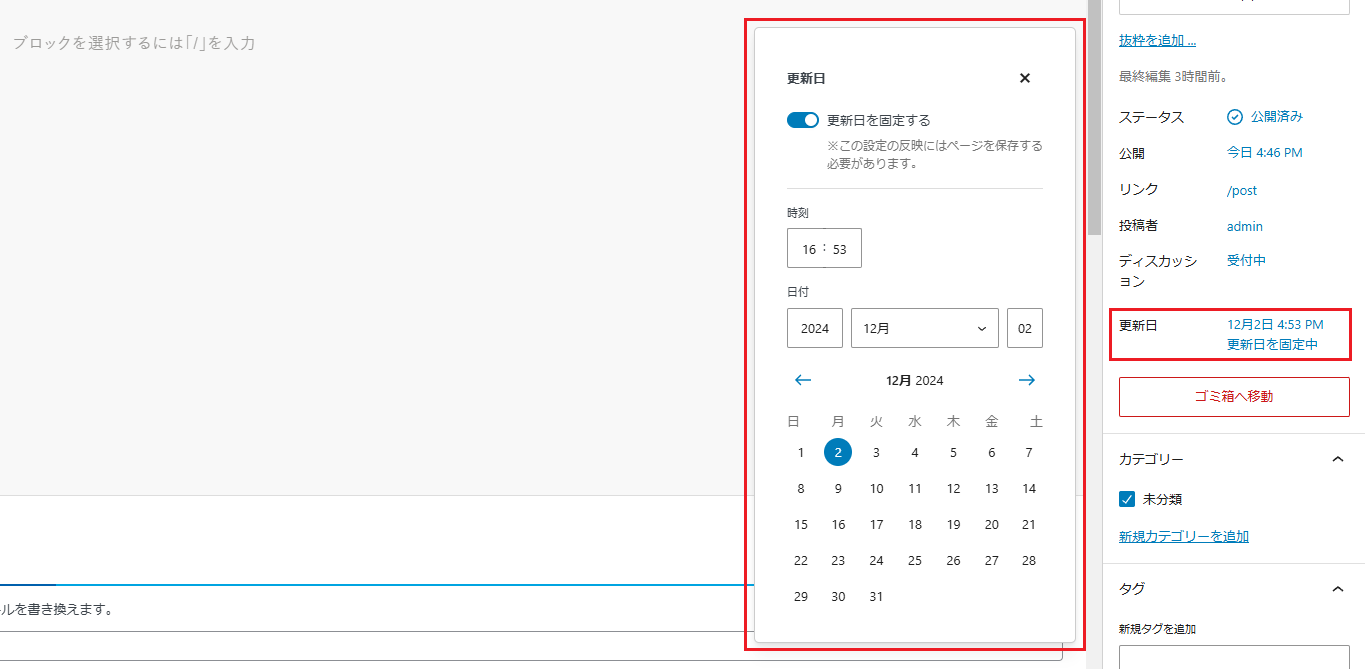Select December 27 in the calendar

(x=991, y=561)
